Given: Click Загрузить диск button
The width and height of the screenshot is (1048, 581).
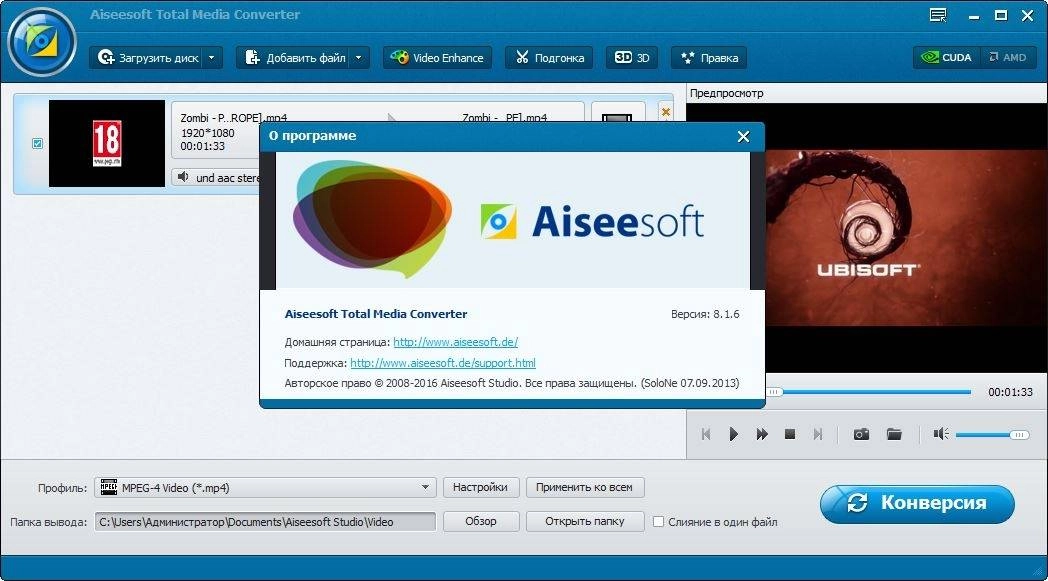Looking at the screenshot, I should (148, 57).
